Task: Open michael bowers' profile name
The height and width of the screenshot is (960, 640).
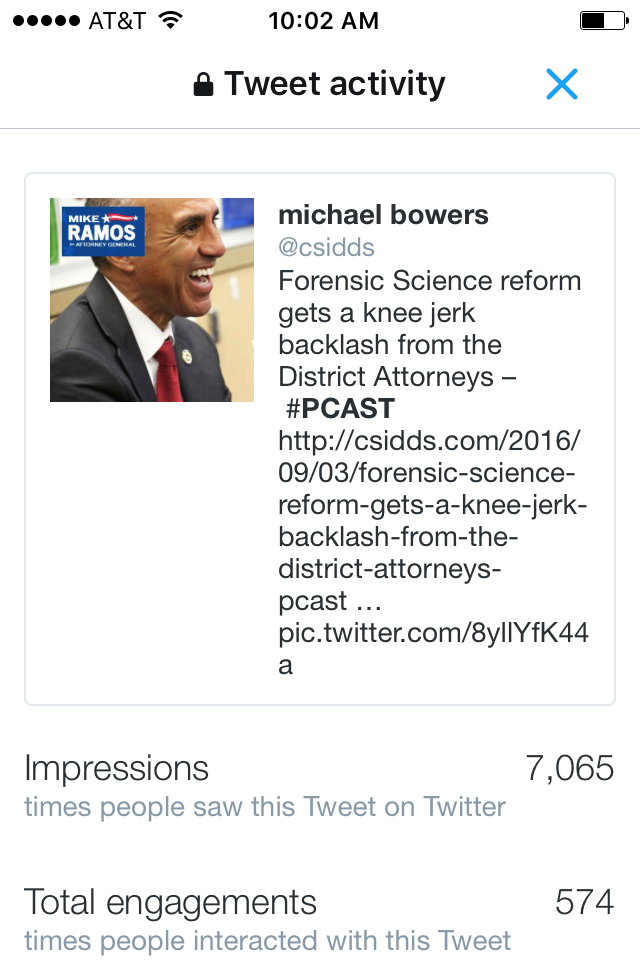Action: pyautogui.click(x=383, y=215)
